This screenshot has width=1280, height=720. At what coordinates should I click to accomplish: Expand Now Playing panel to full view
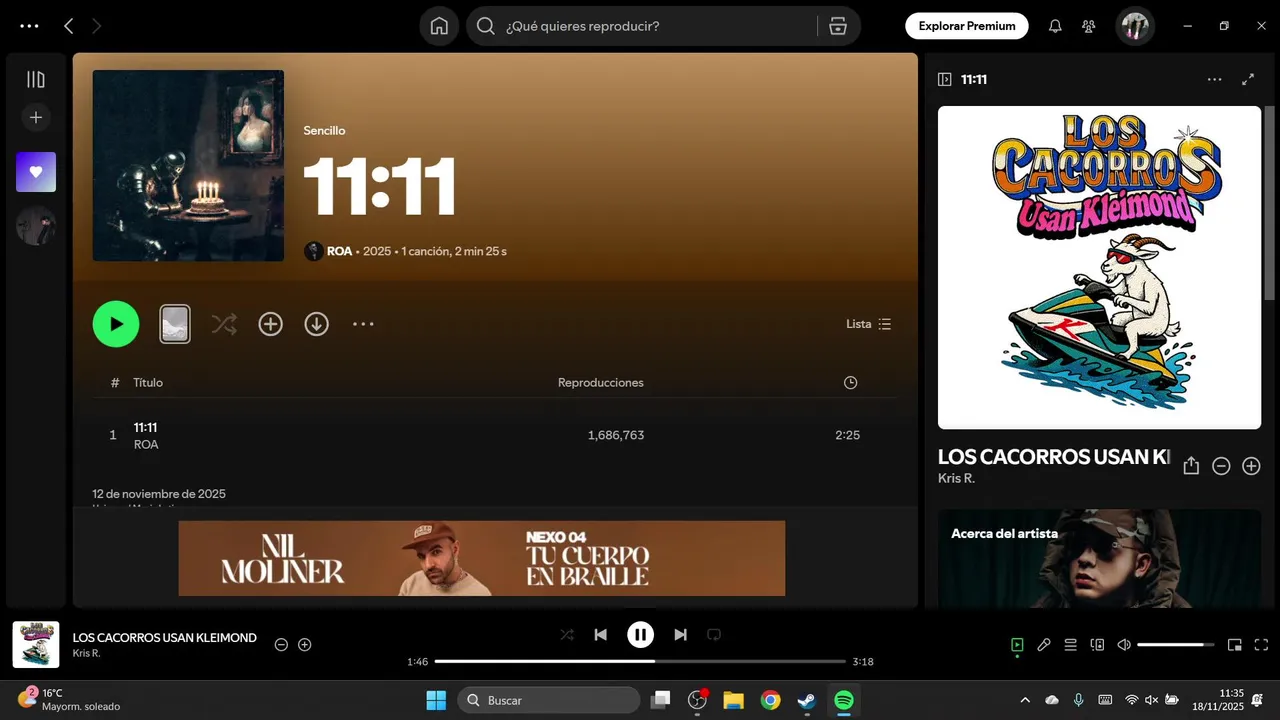click(x=1248, y=79)
